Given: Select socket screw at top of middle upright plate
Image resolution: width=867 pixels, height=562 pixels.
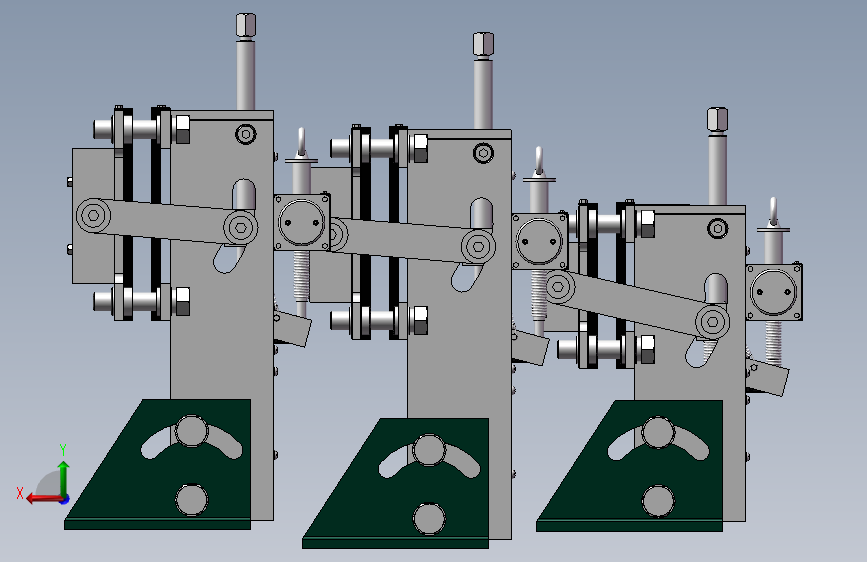Looking at the screenshot, I should tap(483, 153).
